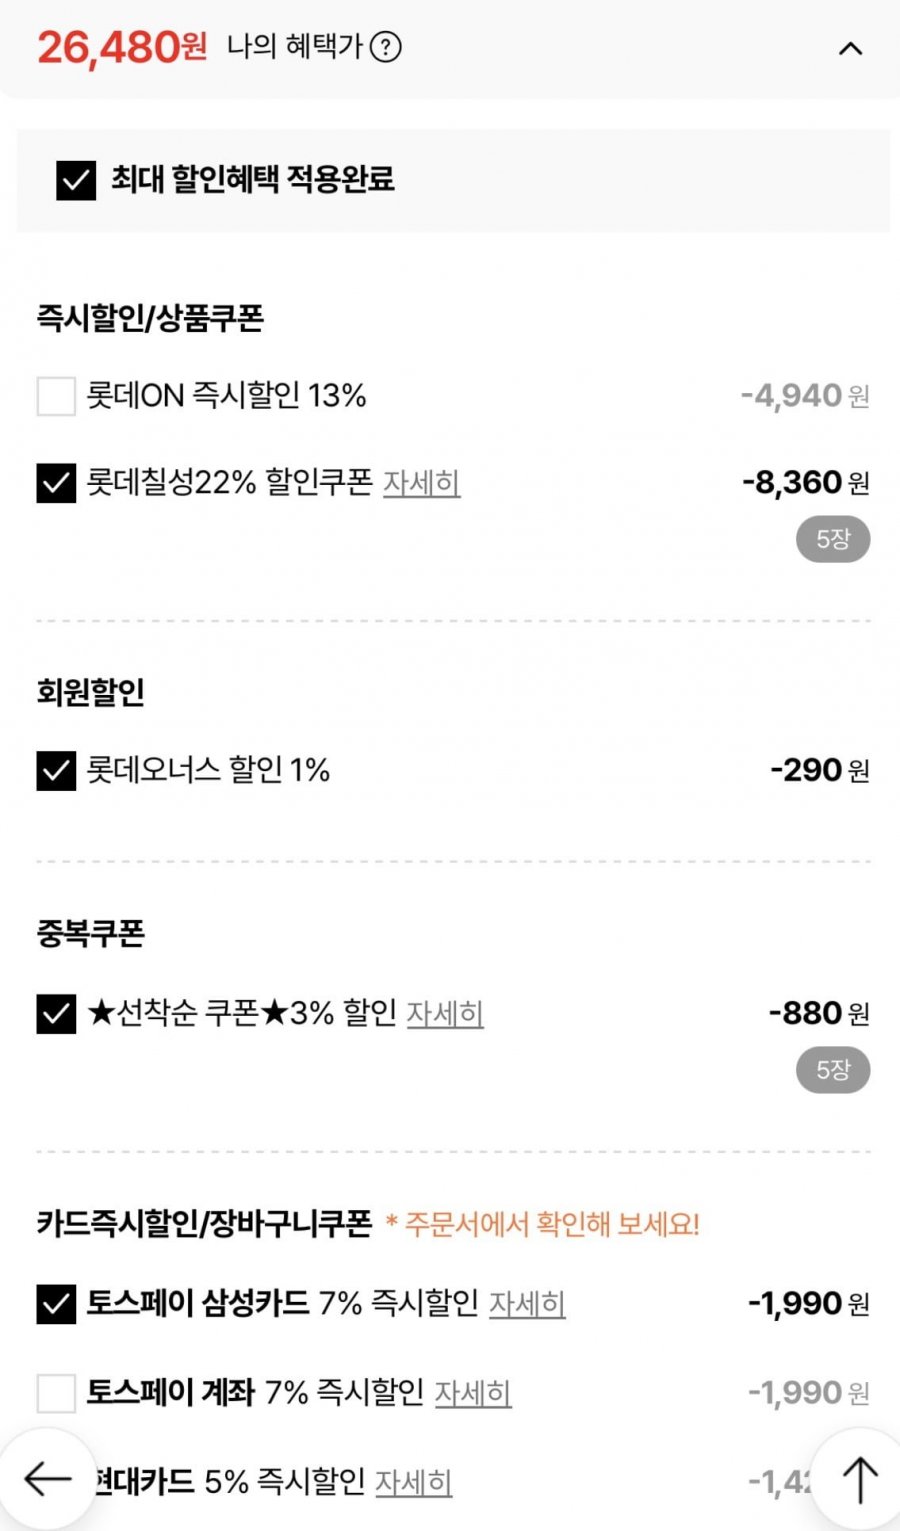Uncheck the 선착순 쿠폰 3% 할인 checkbox
This screenshot has height=1531, width=900.
[56, 1013]
